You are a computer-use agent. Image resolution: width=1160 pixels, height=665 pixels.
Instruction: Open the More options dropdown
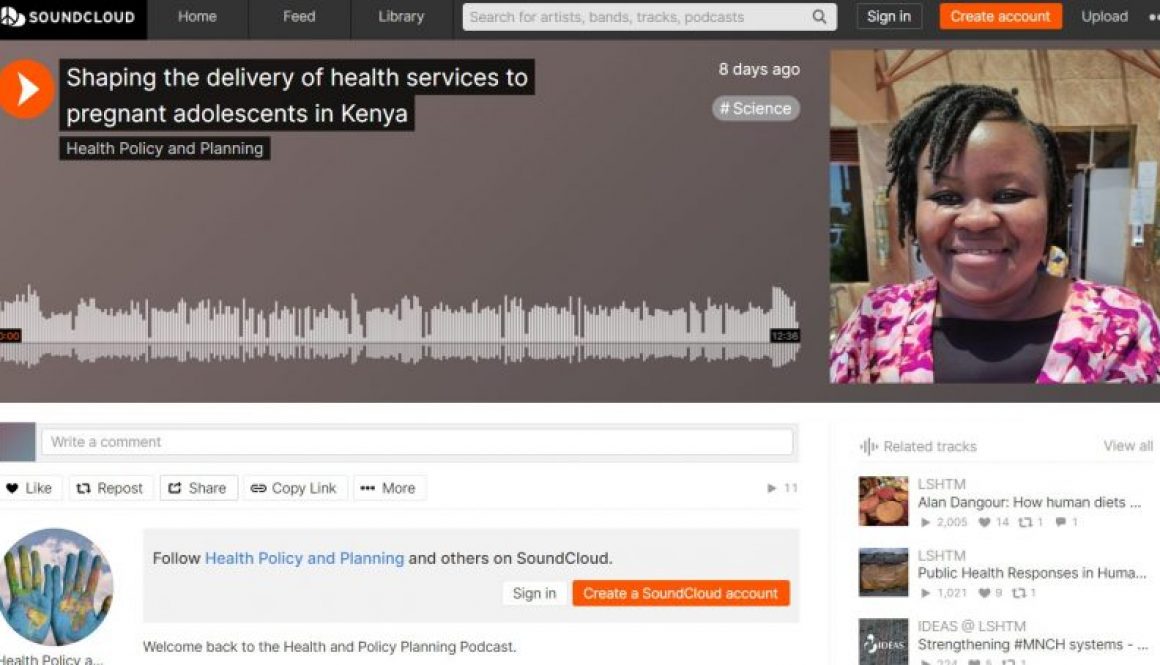(x=389, y=488)
